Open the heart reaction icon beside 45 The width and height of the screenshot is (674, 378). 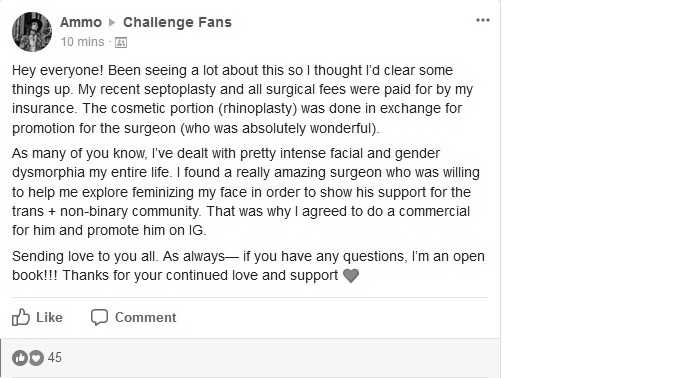point(36,357)
